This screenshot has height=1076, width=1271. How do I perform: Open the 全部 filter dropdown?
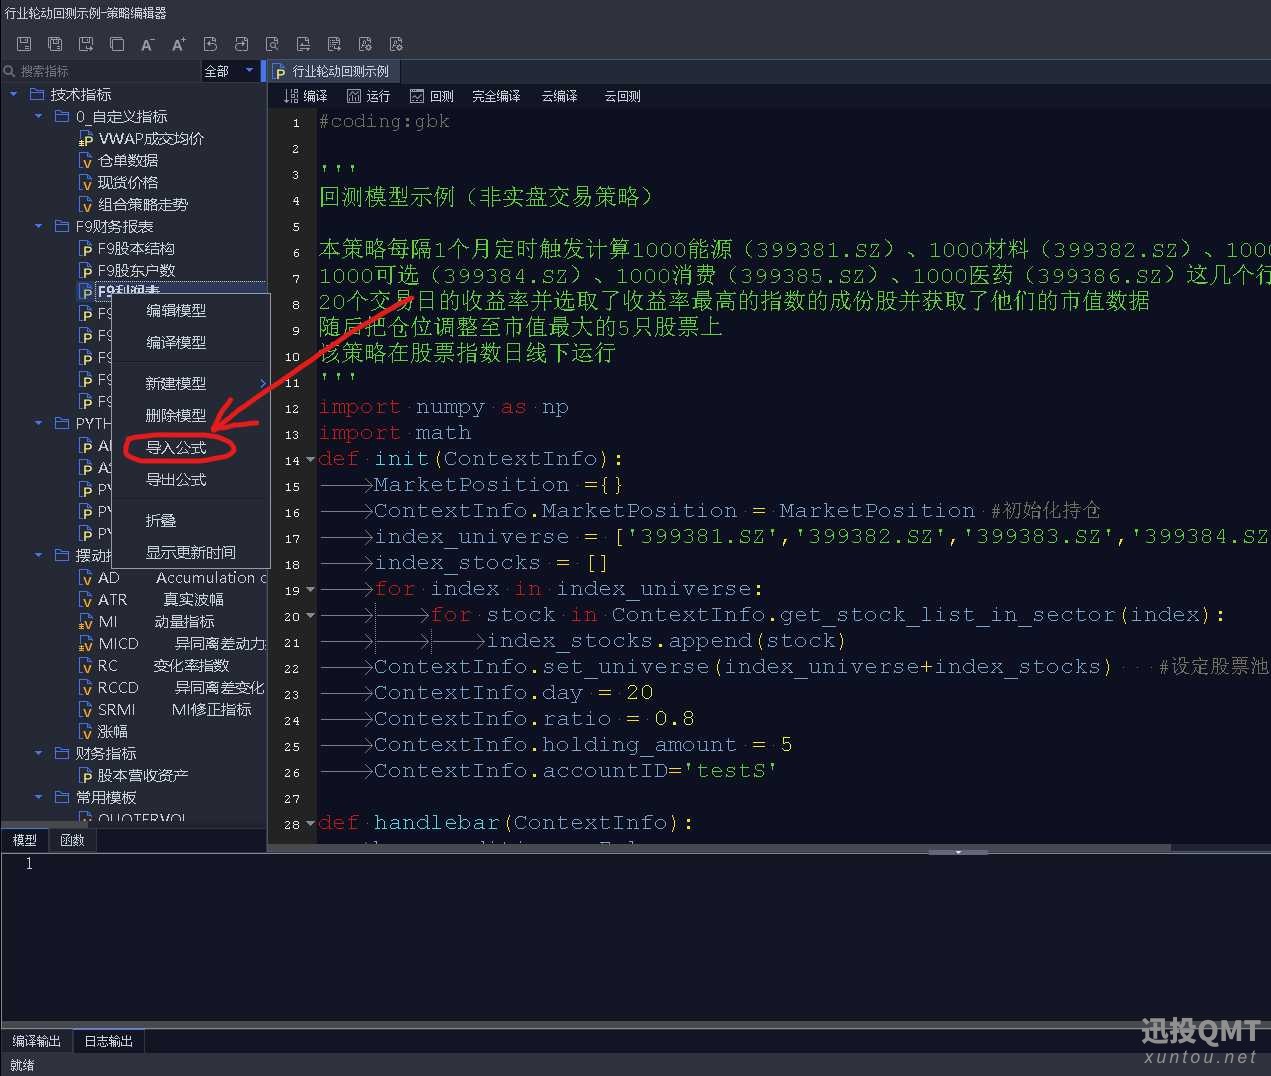[230, 71]
